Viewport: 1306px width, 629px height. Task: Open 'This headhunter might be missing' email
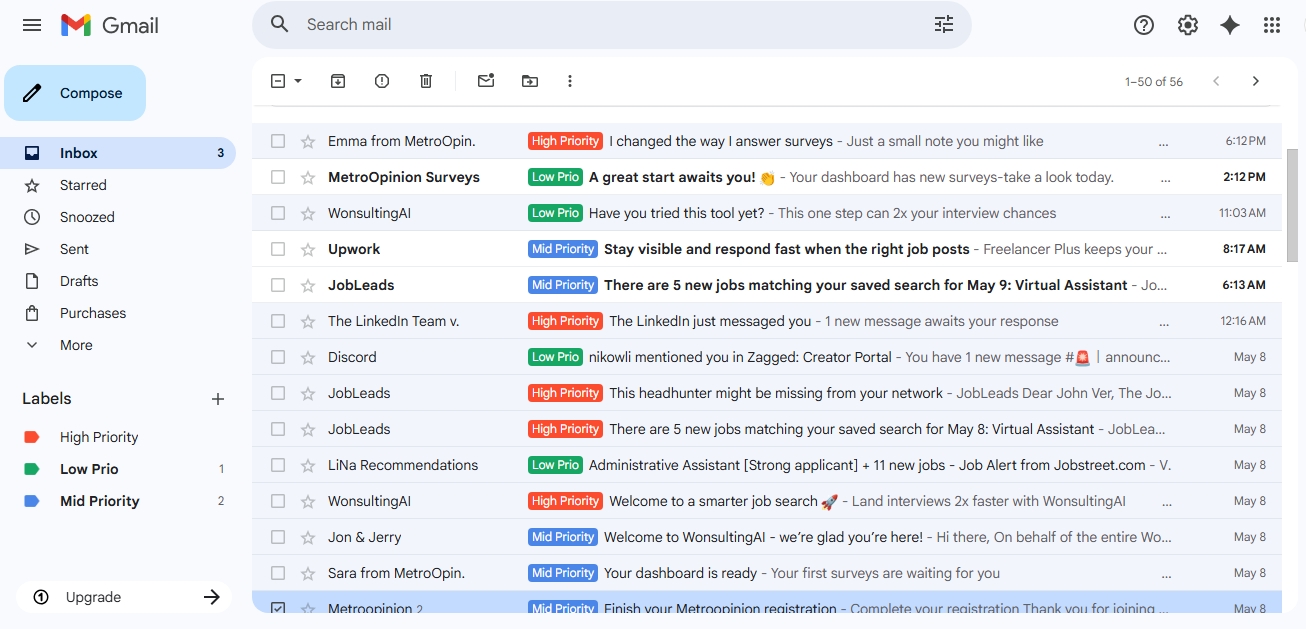click(x=767, y=393)
